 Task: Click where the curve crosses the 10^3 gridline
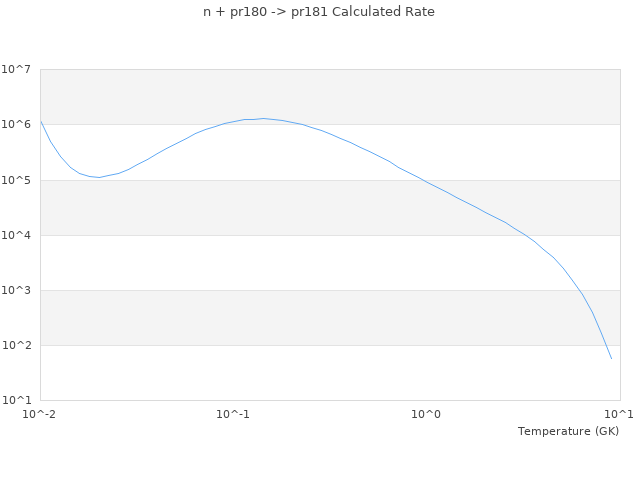pyautogui.click(x=581, y=290)
